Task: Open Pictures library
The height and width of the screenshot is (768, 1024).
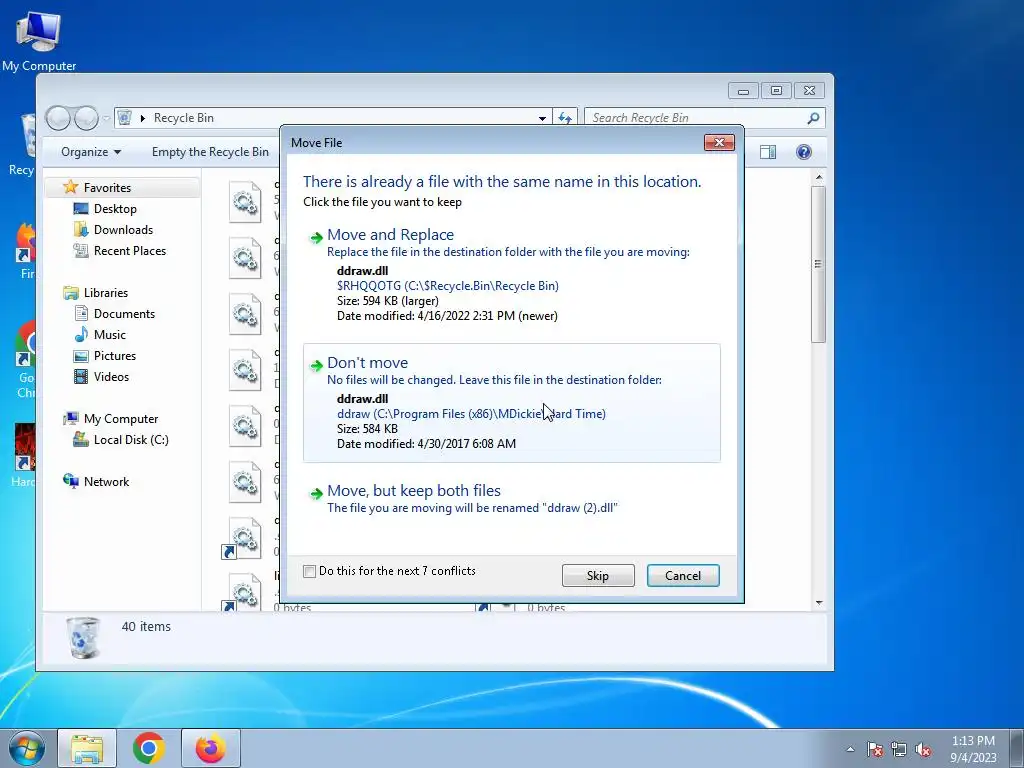Action: pyautogui.click(x=115, y=356)
